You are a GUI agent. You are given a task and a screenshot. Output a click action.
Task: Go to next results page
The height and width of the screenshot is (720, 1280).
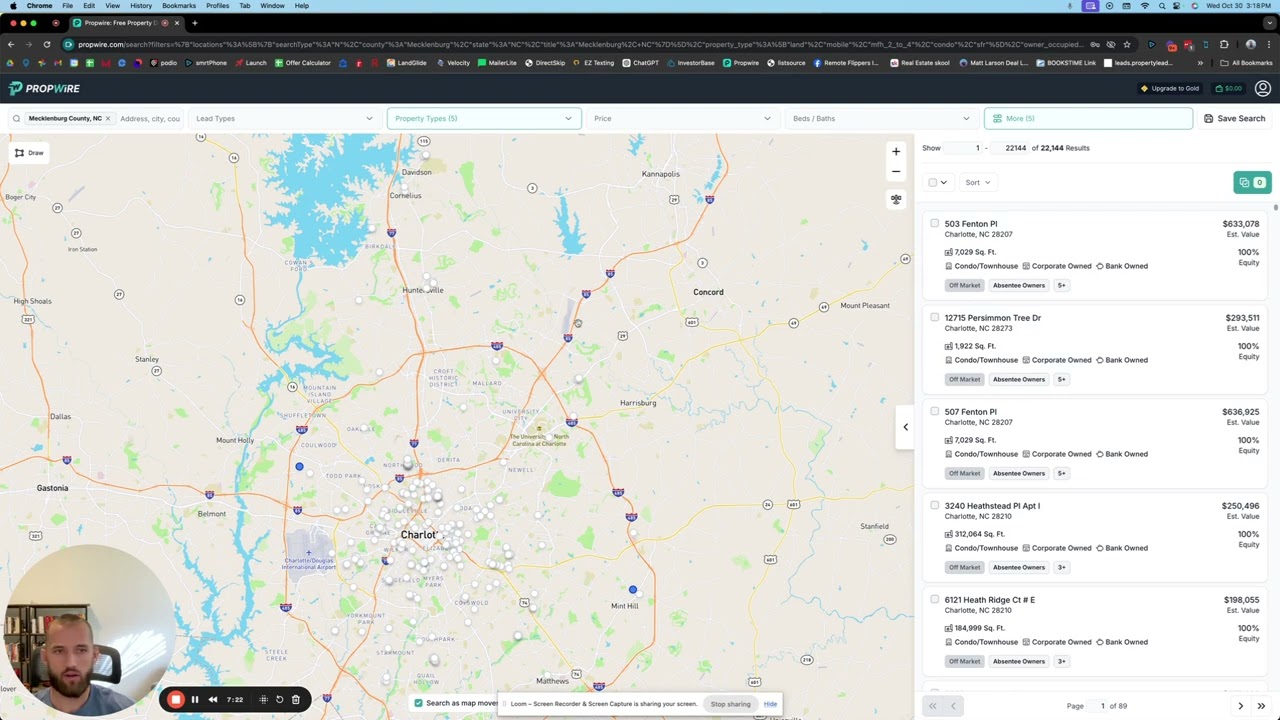[x=1241, y=706]
